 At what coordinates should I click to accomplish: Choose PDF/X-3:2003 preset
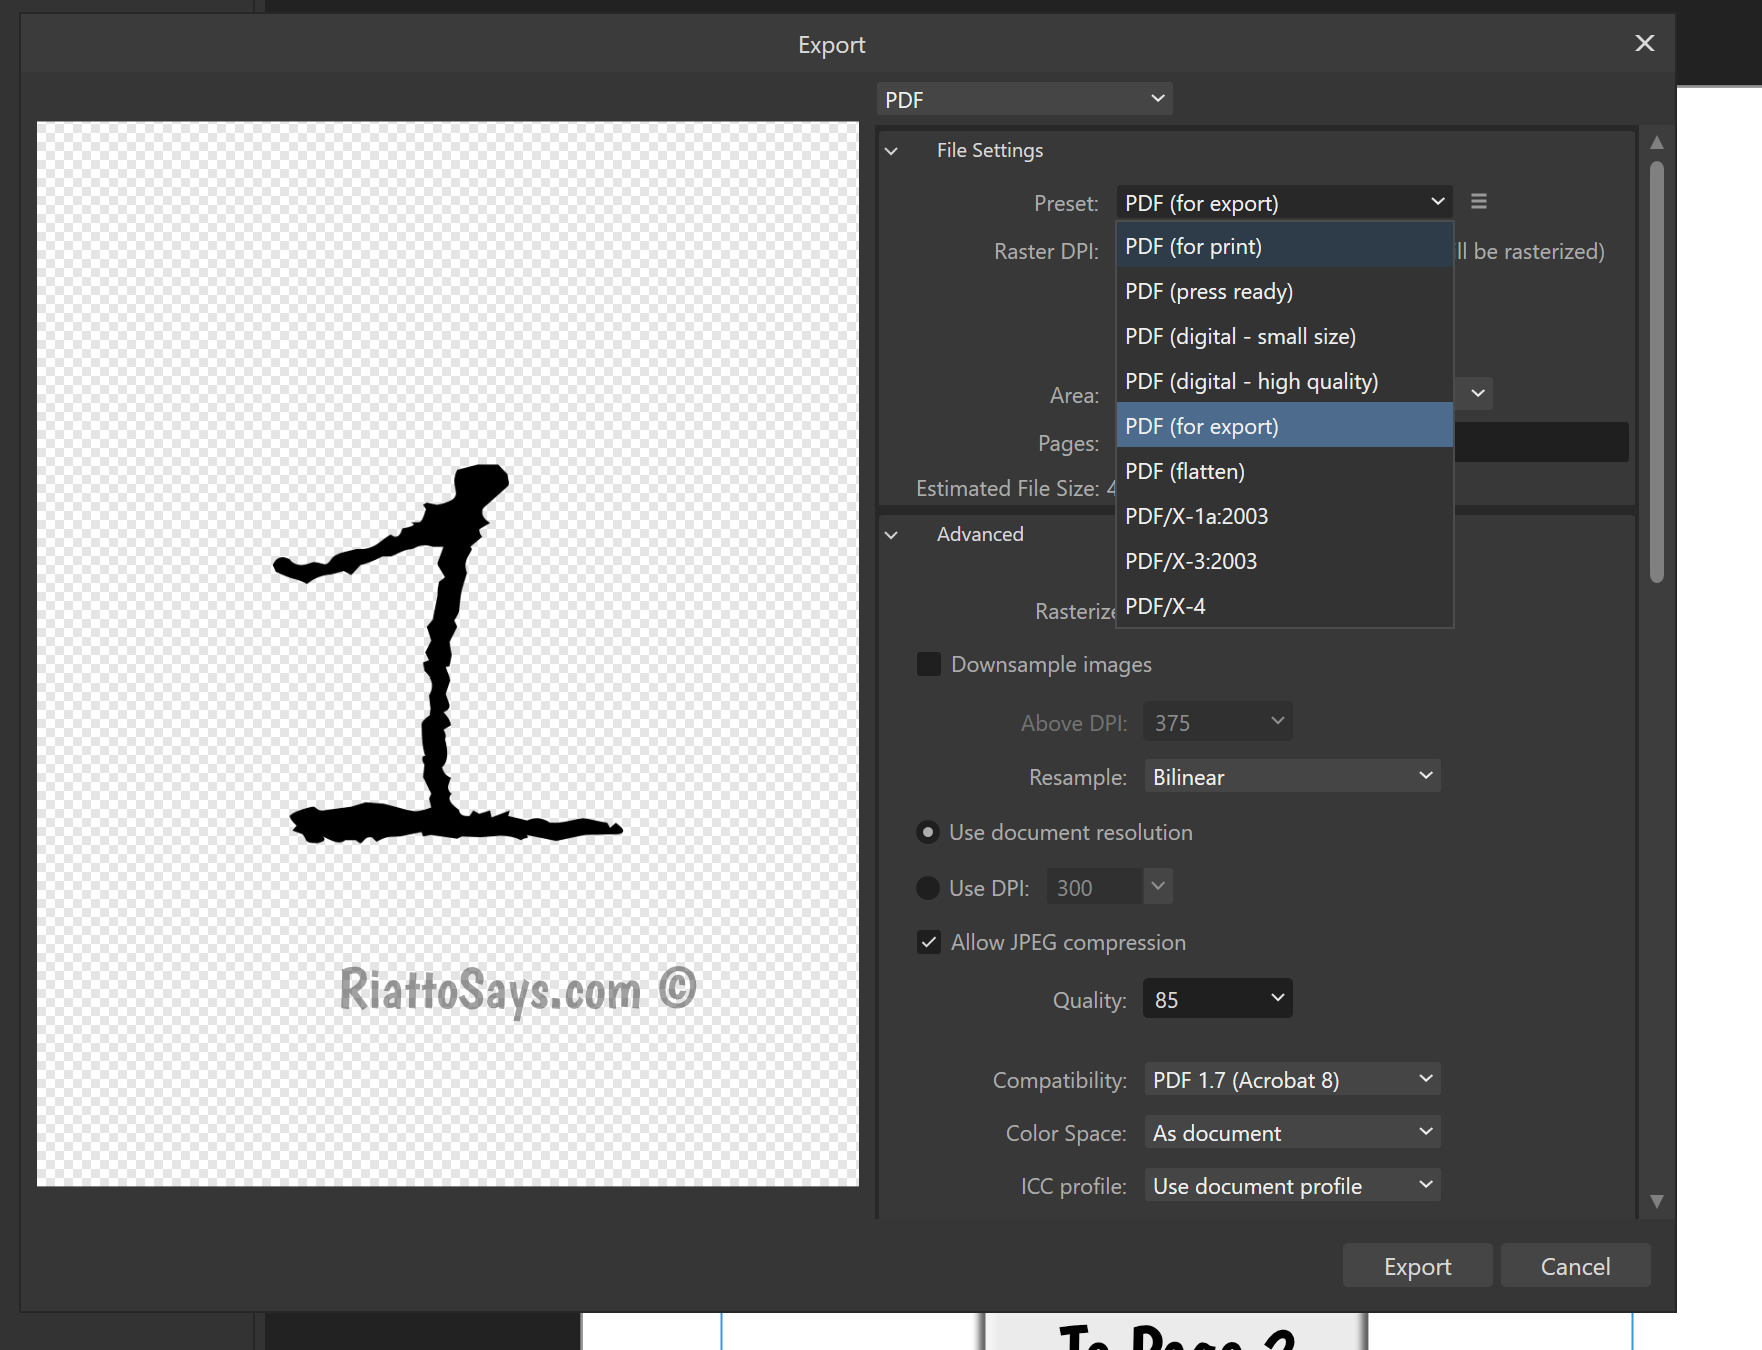(1284, 561)
